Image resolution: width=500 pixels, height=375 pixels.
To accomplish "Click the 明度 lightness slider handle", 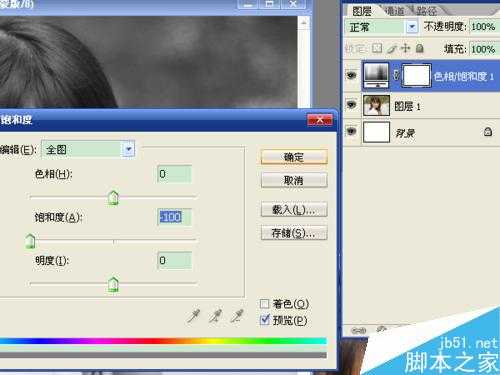I will [113, 284].
